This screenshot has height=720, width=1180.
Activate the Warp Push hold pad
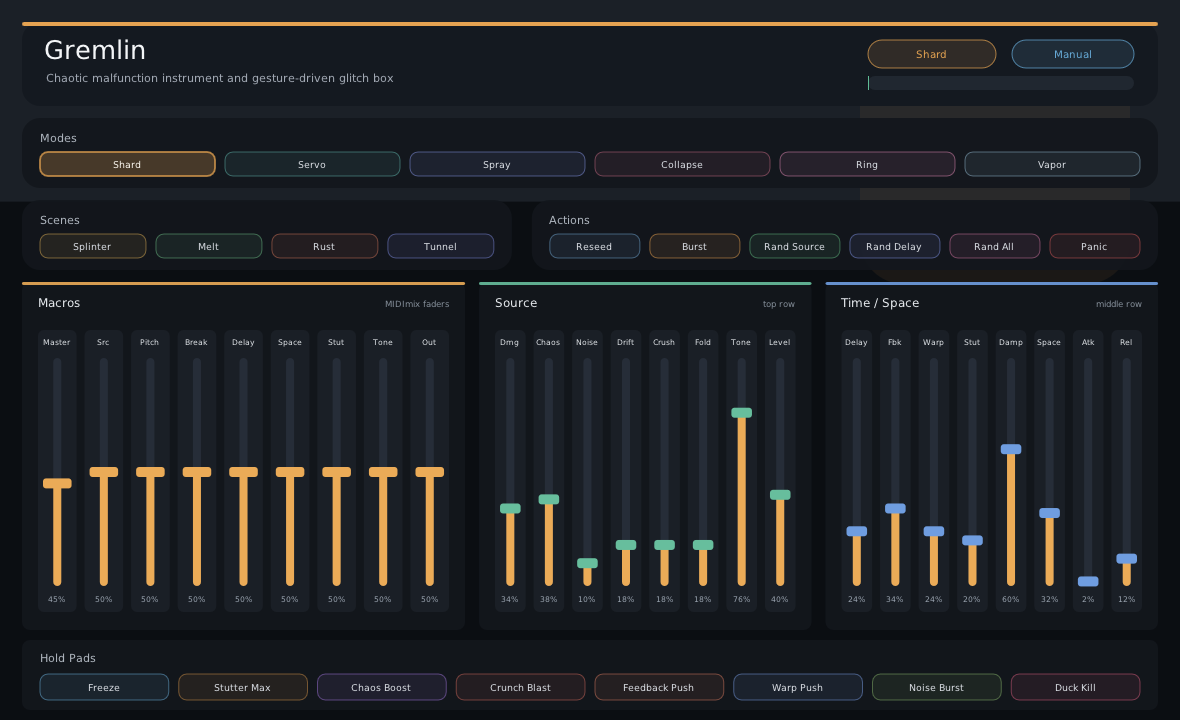point(798,687)
